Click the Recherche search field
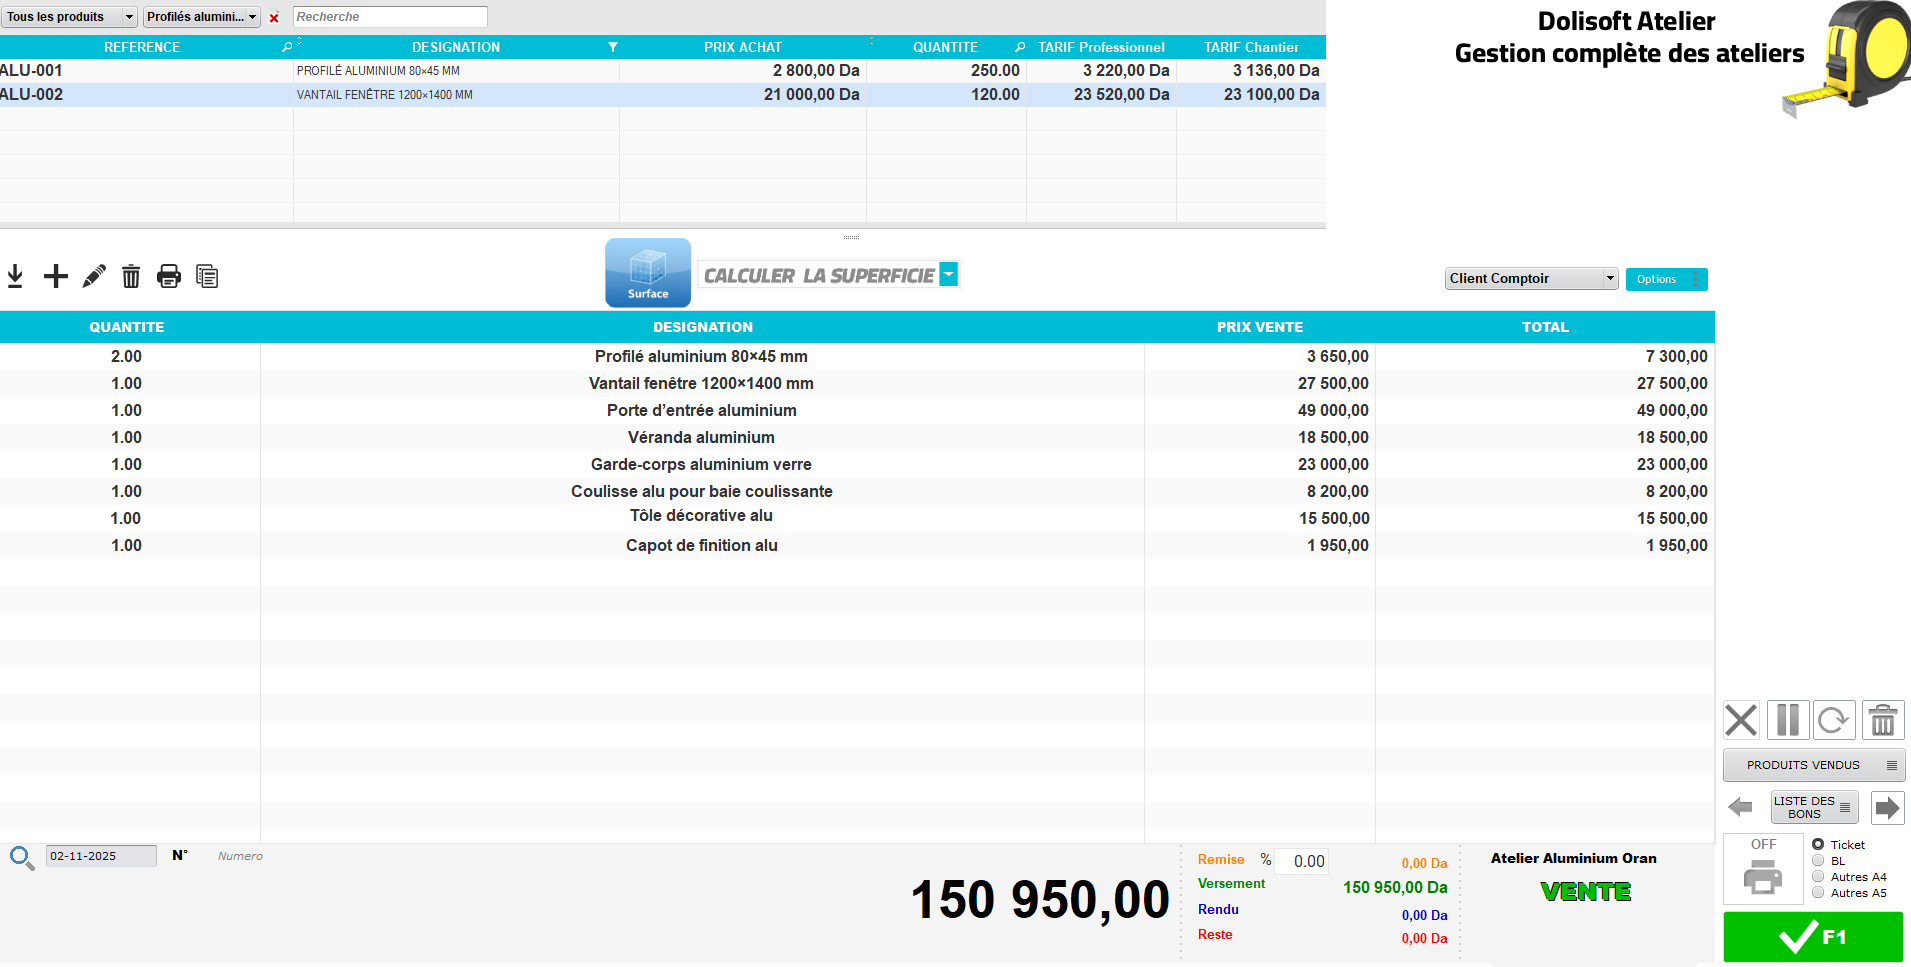 pos(390,17)
